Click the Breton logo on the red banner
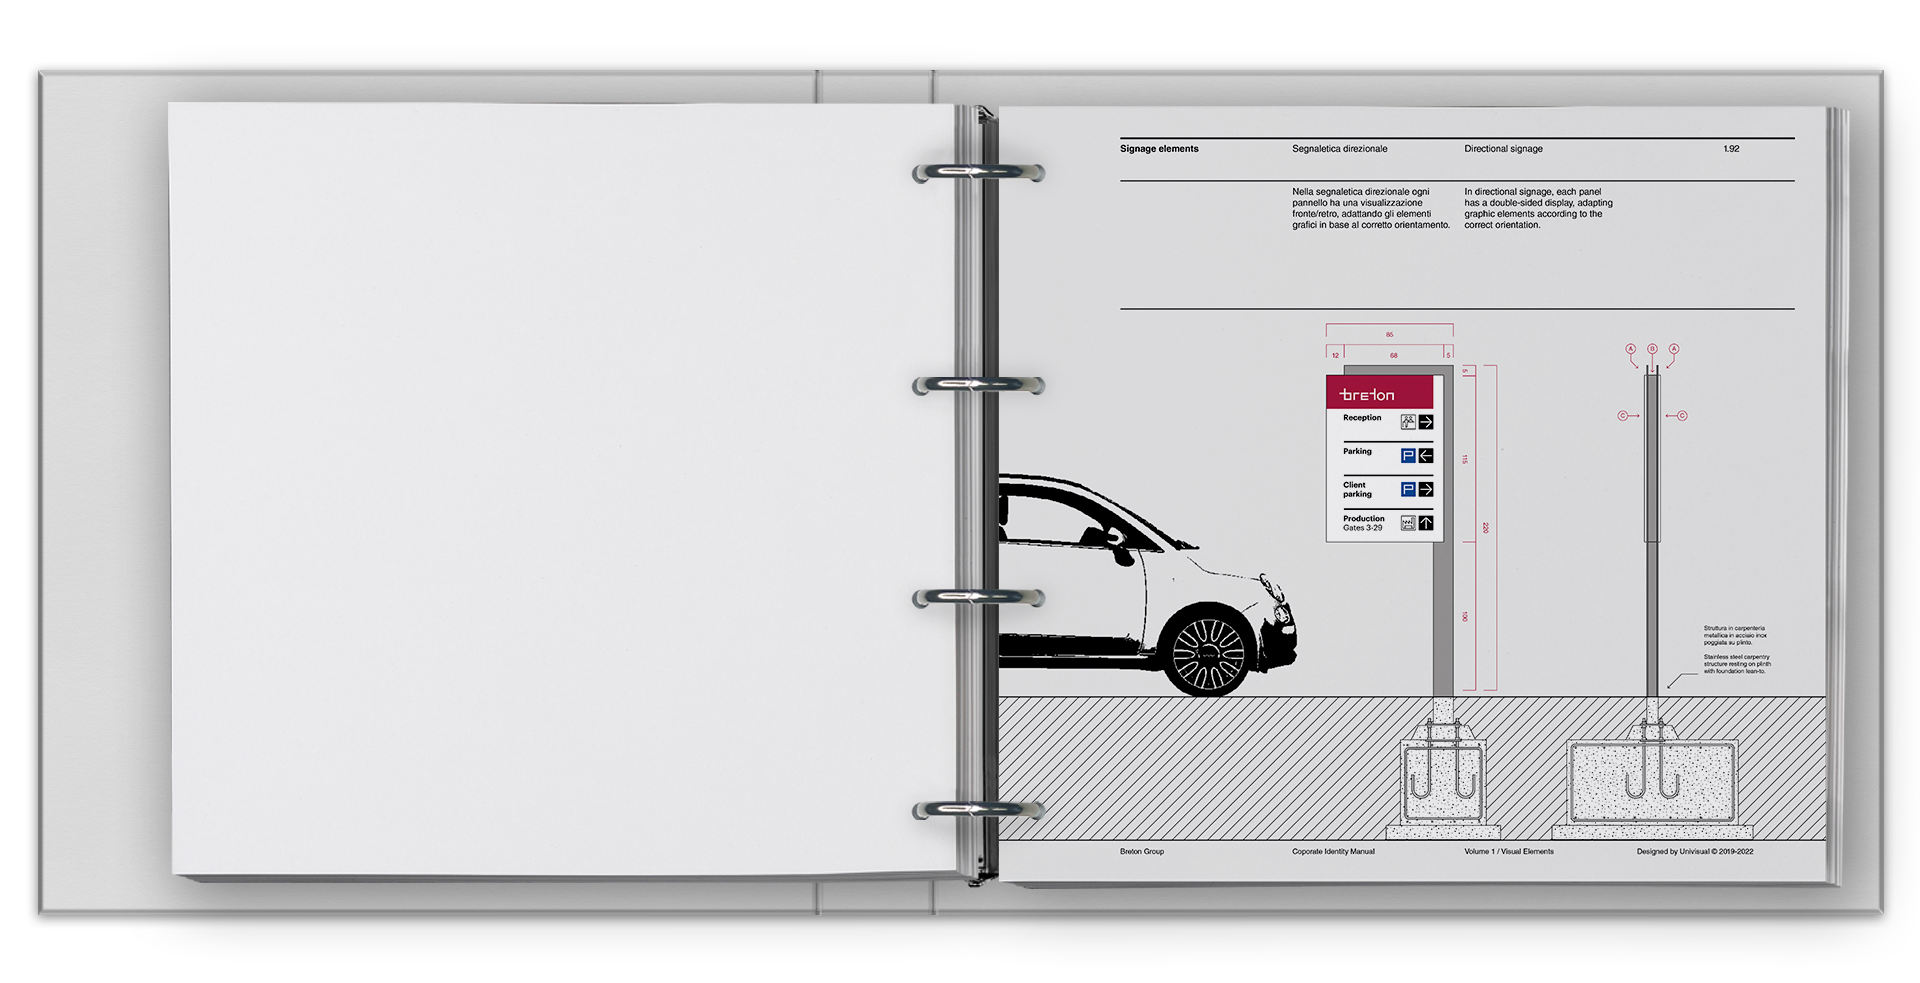The height and width of the screenshot is (983, 1920). pos(1367,395)
